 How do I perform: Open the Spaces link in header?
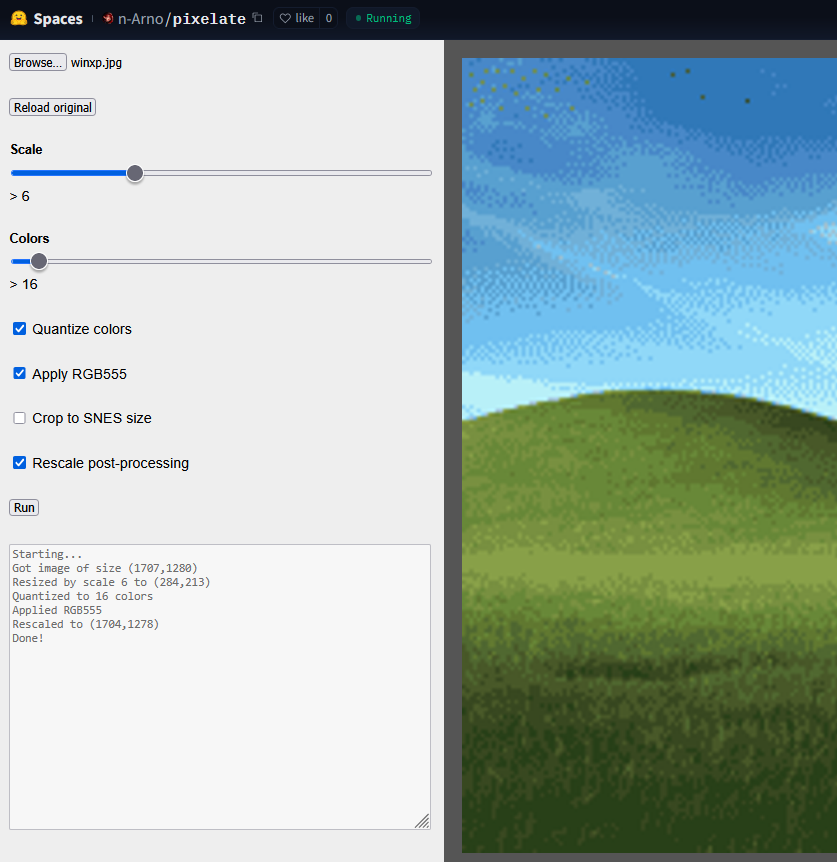tap(58, 19)
